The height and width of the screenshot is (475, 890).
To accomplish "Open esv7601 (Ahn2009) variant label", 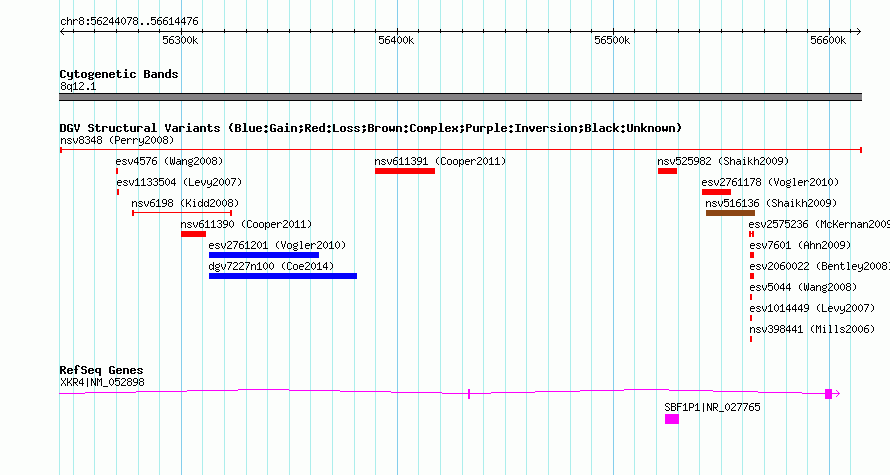I will (800, 245).
